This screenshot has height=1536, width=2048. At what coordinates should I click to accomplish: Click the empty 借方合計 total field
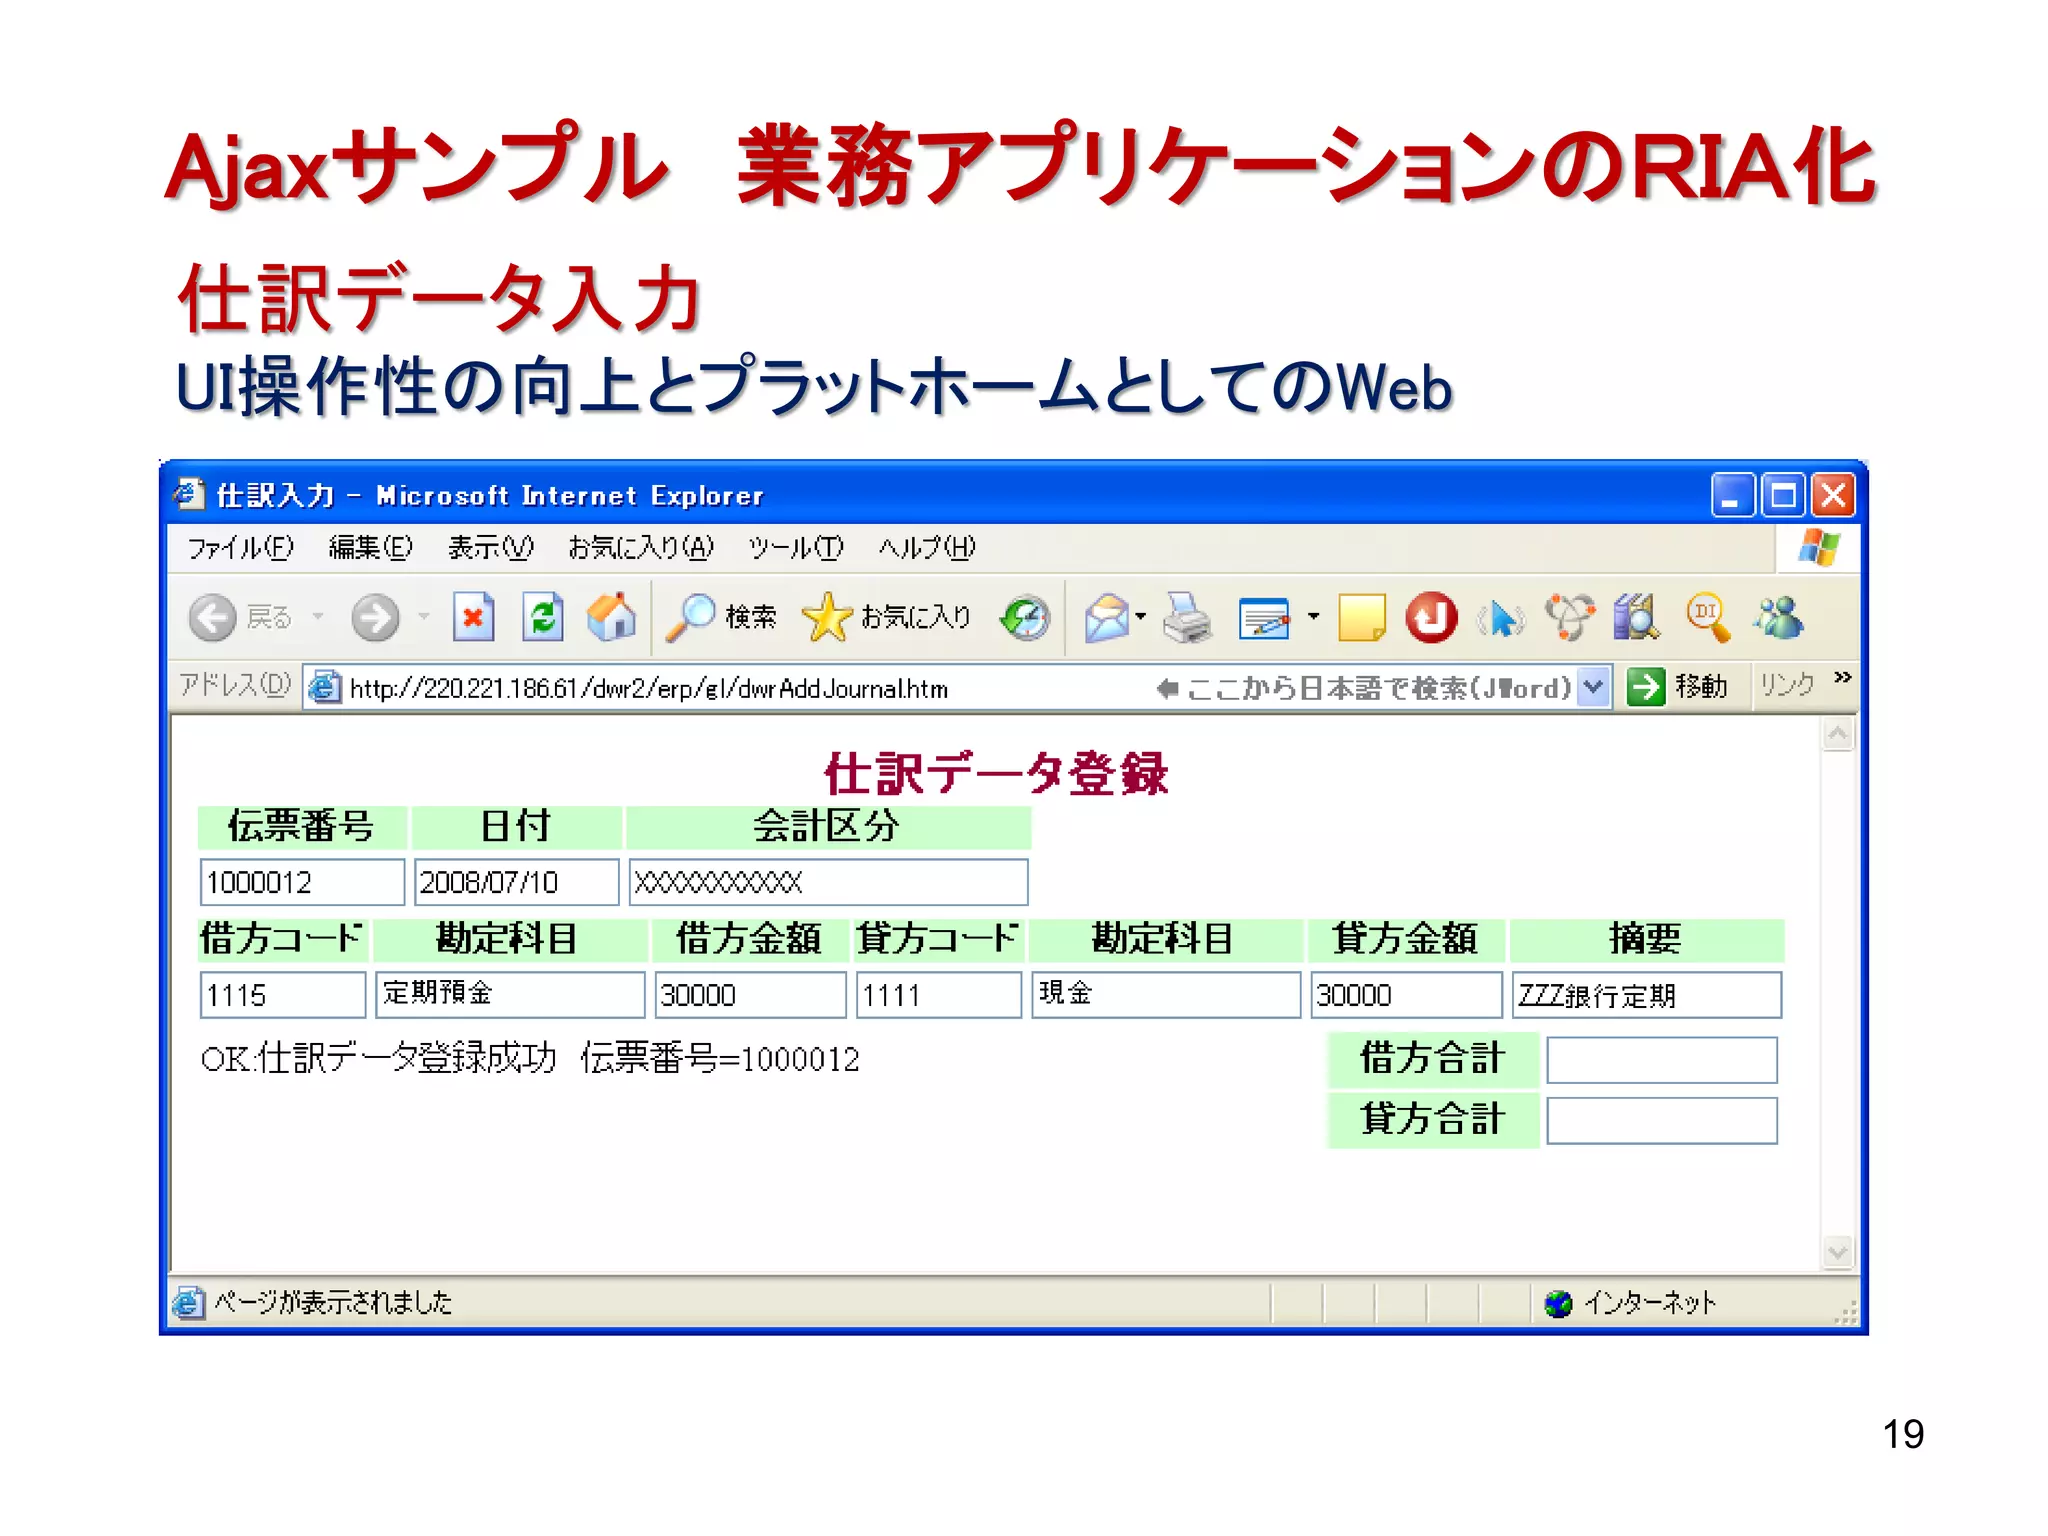(1662, 1060)
